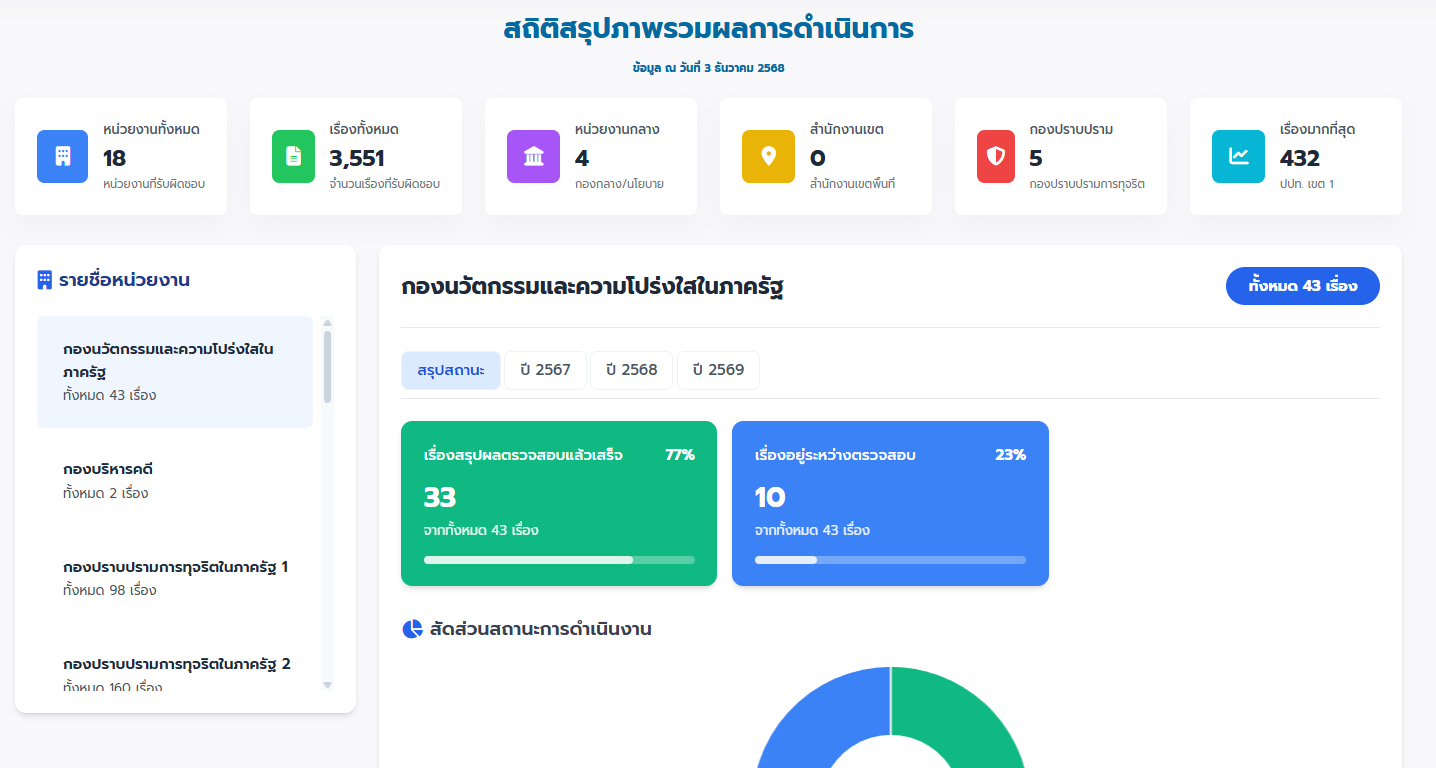The height and width of the screenshot is (768, 1436).
Task: Click the purple institution icon for หน่วยงานกลาง
Action: coord(533,157)
